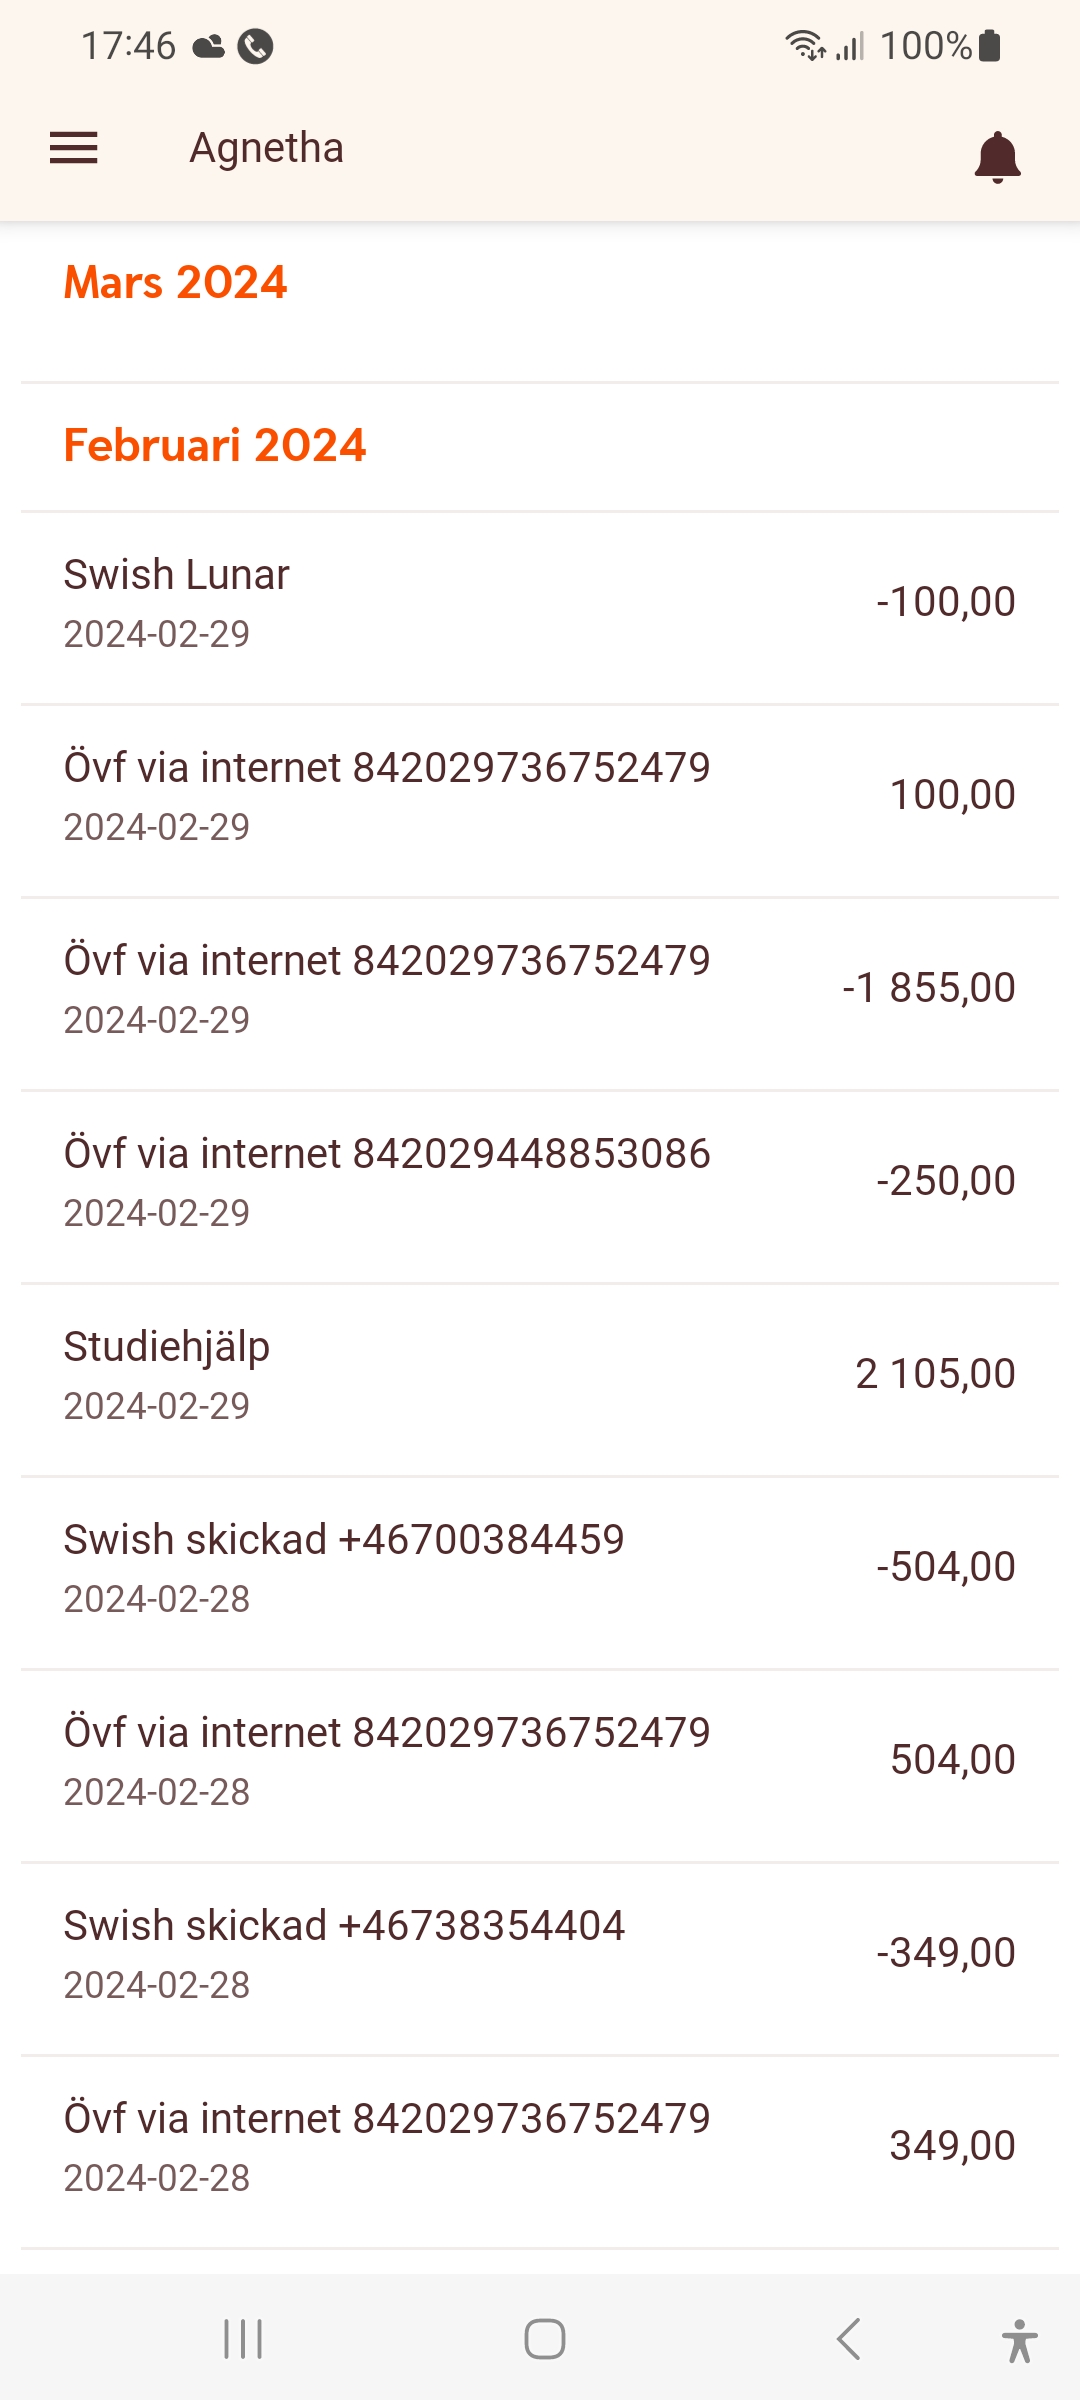
Task: Open the Swish Lunar transaction
Action: click(x=540, y=603)
